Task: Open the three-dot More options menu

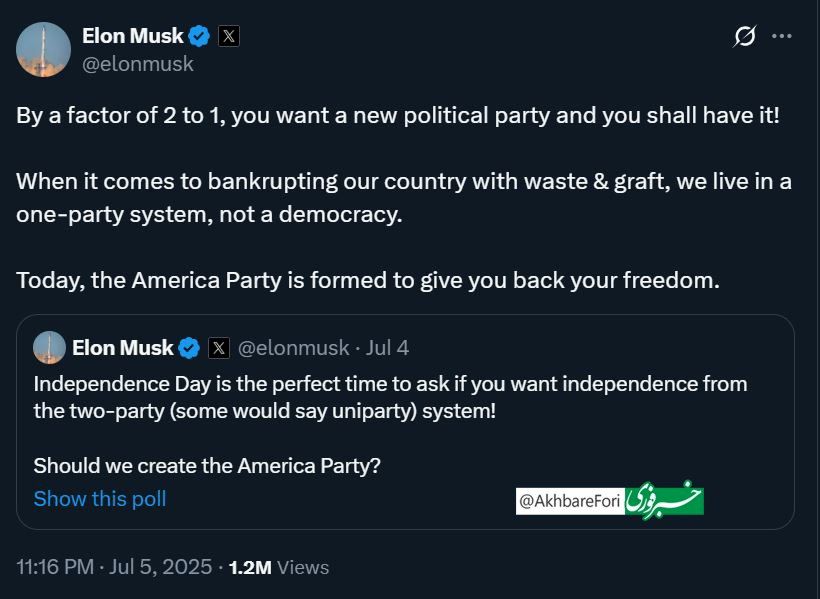Action: pos(782,37)
